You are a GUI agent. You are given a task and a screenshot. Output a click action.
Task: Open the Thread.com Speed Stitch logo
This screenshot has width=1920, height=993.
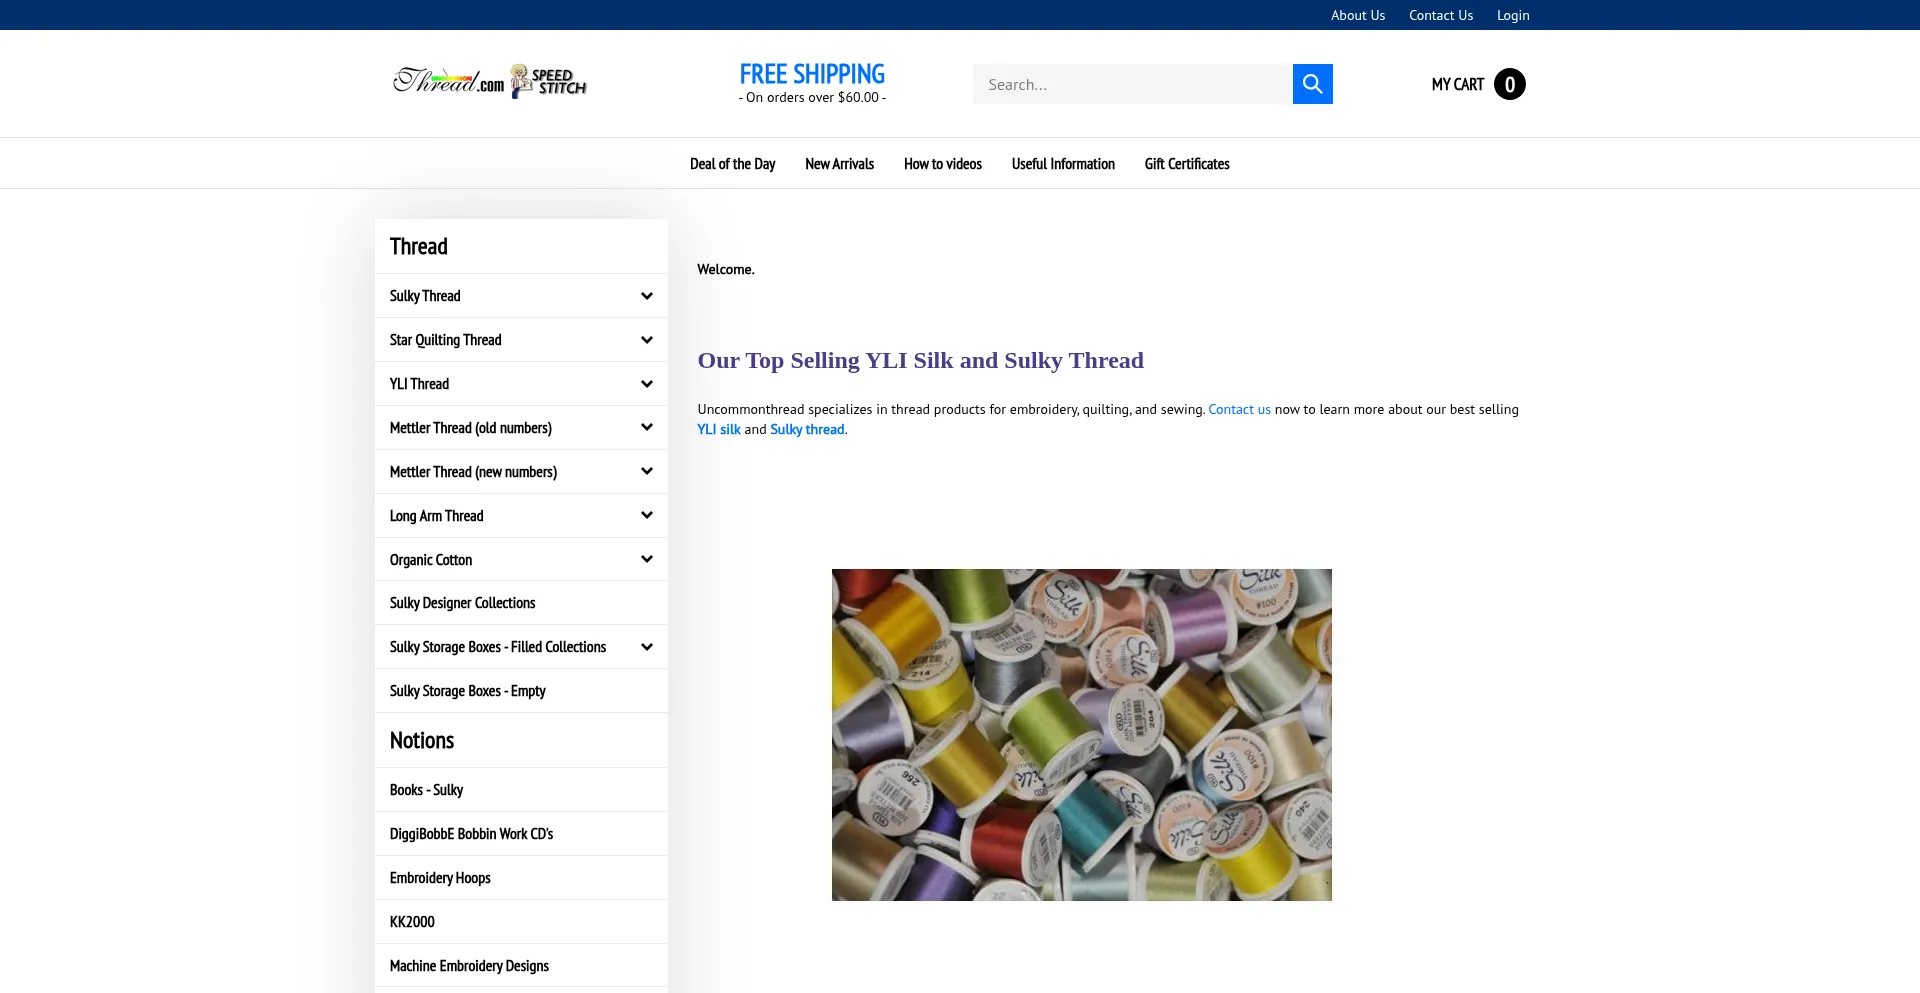tap(489, 81)
